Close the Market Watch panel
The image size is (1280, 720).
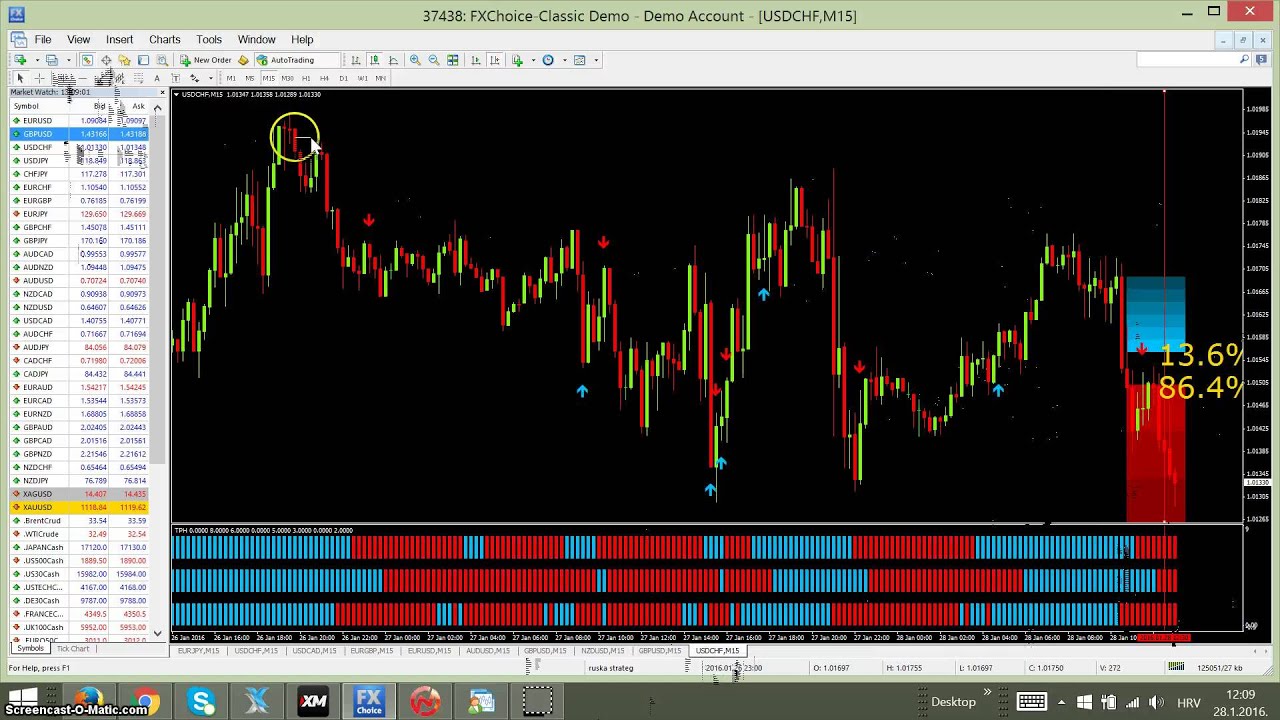tap(162, 92)
